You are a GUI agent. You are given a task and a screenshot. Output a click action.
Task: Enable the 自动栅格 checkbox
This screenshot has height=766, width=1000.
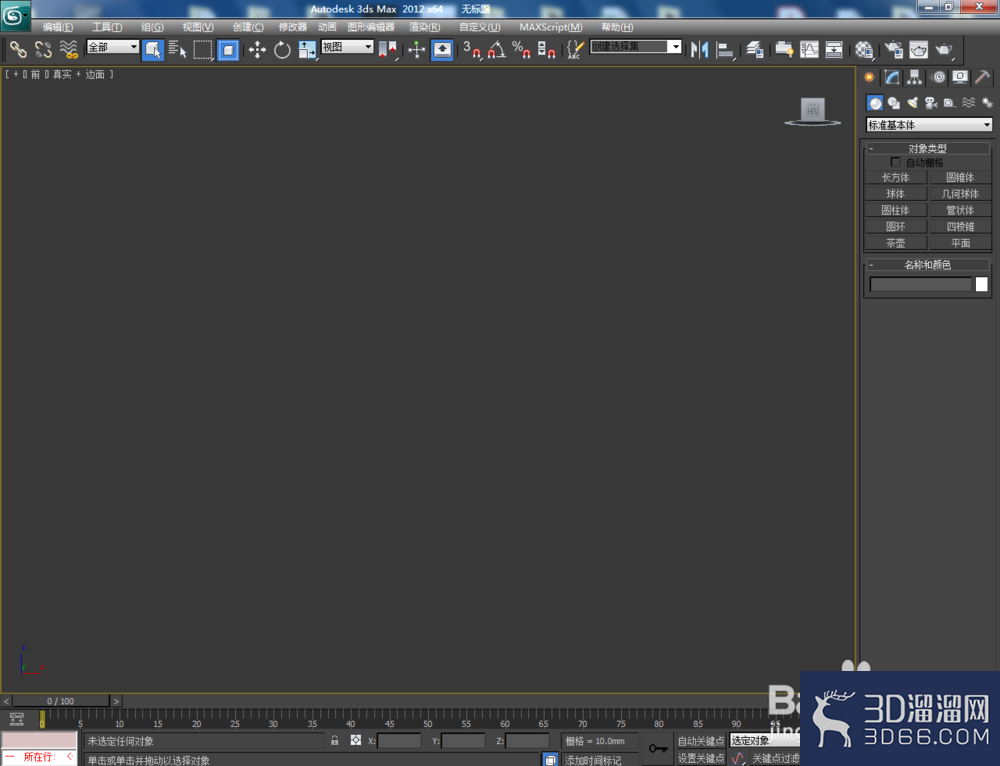(x=895, y=162)
